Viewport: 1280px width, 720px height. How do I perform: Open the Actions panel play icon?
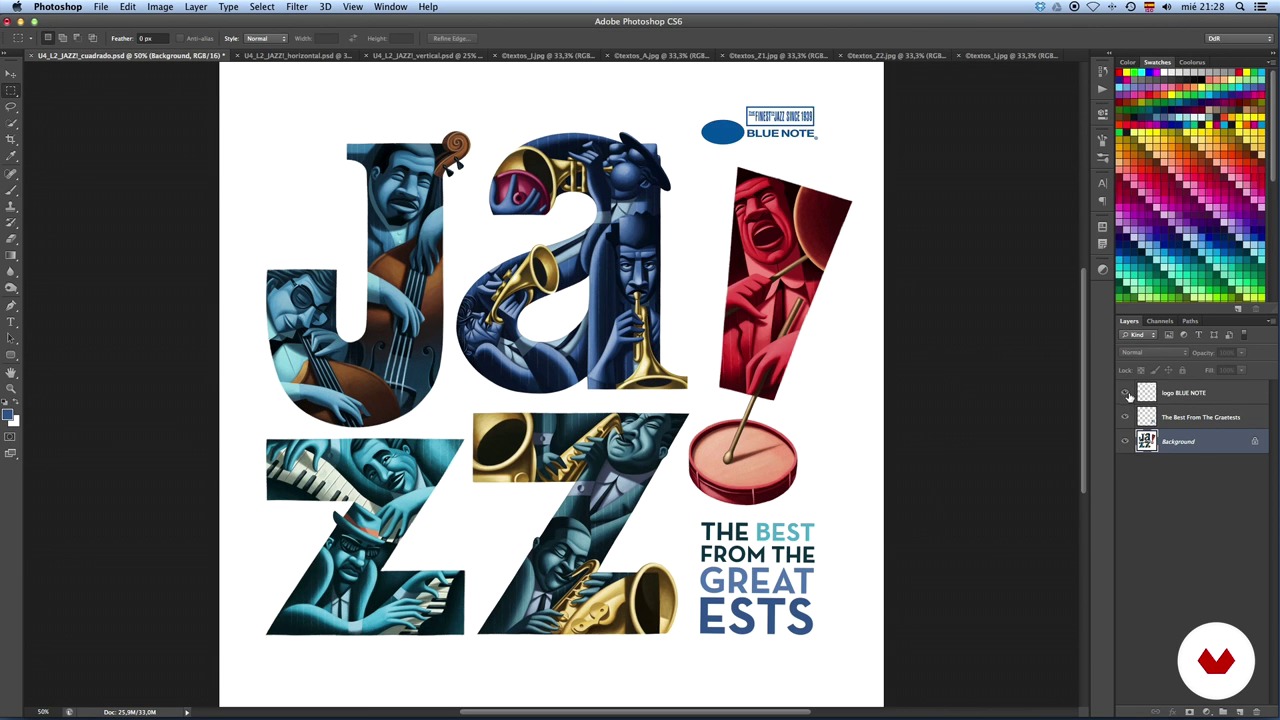pos(1102,89)
